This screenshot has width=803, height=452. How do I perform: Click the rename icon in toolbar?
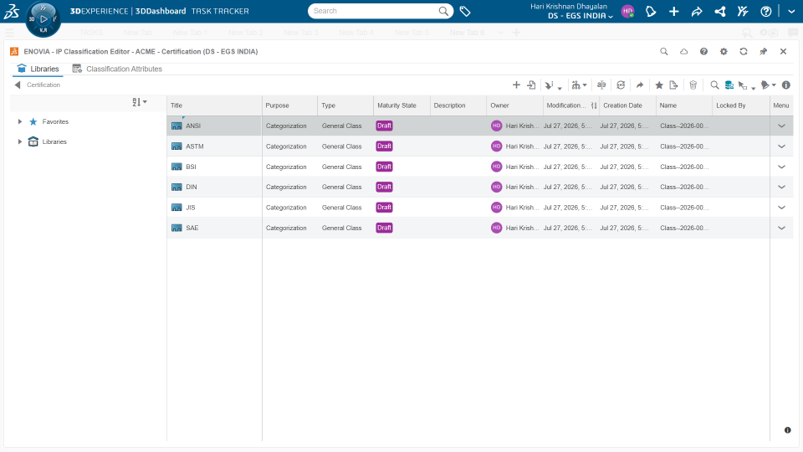tap(601, 85)
